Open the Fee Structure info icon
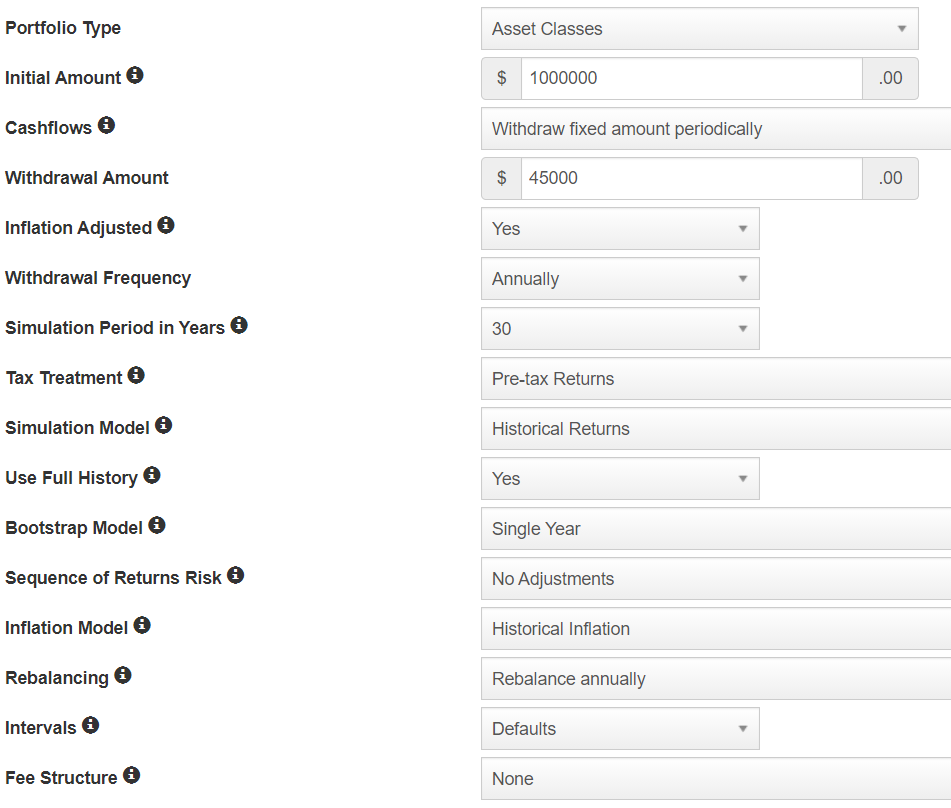 click(x=132, y=775)
